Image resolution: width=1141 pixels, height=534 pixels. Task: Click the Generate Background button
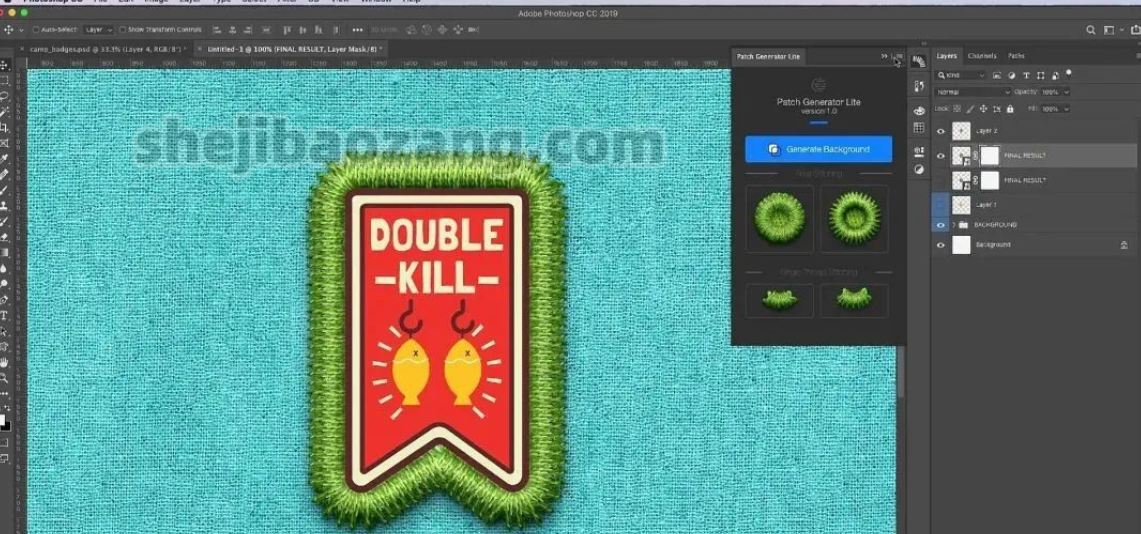(819, 149)
